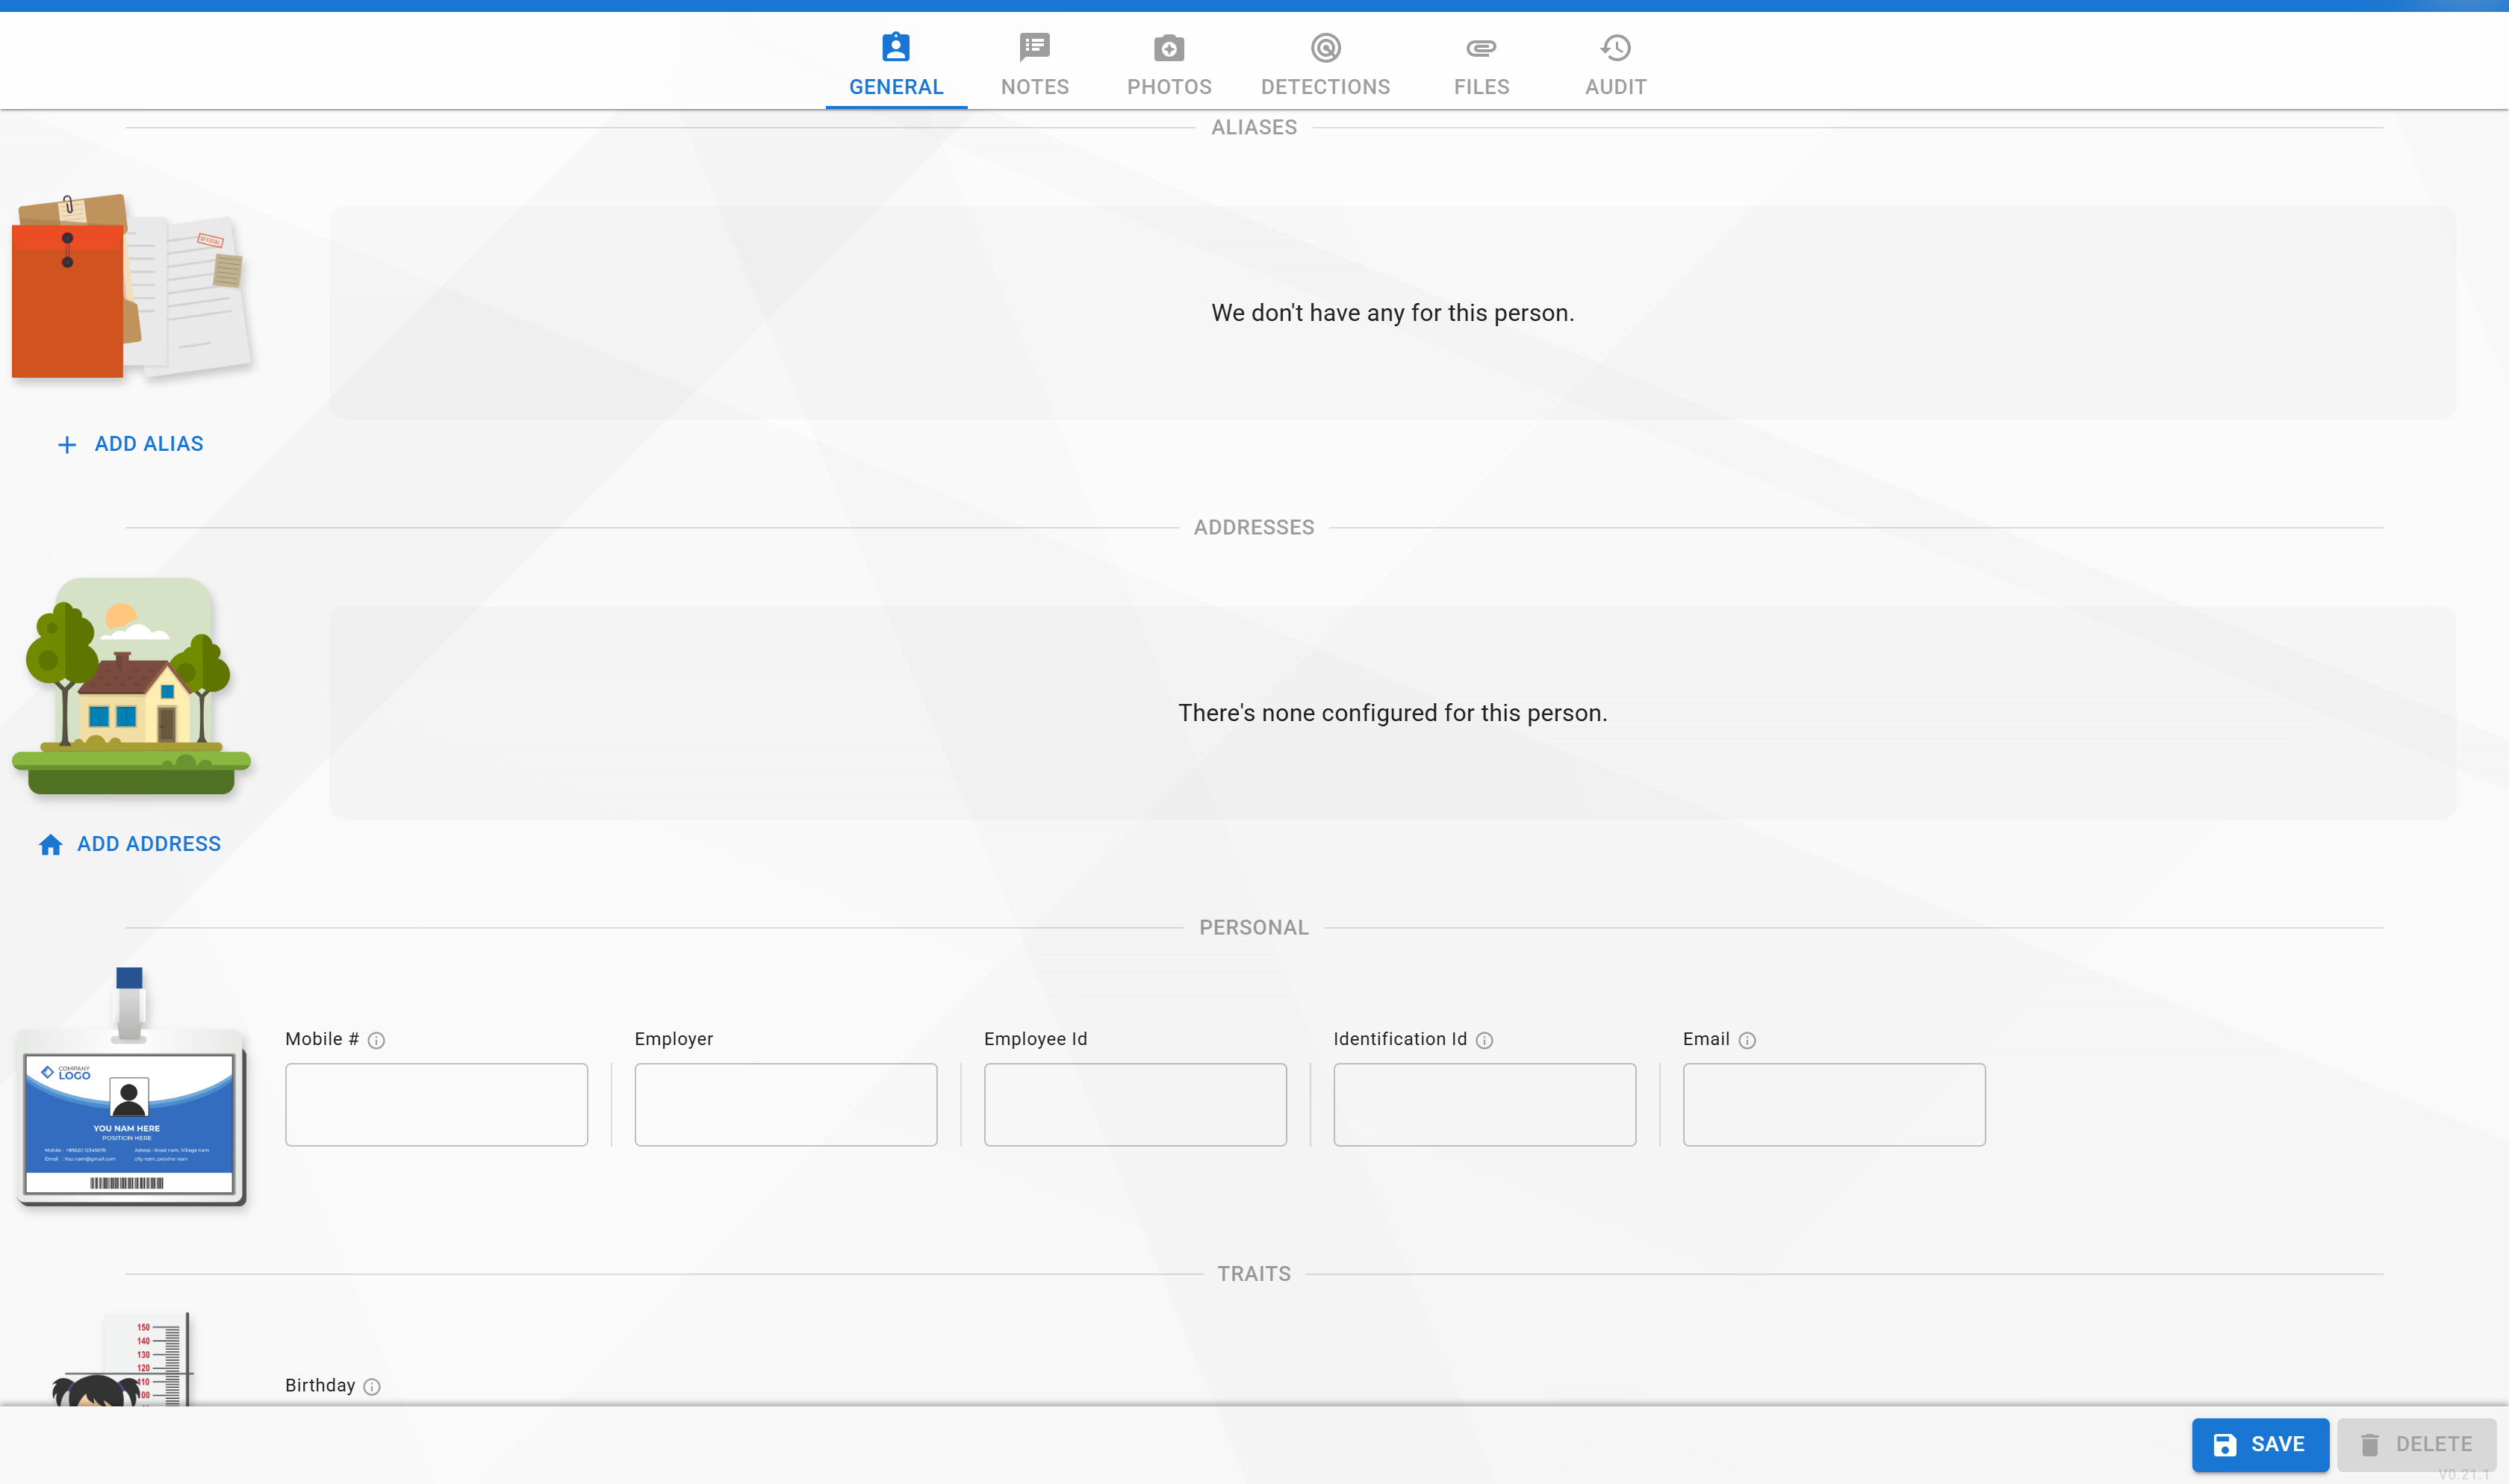Click the Add Address button

pos(130,844)
